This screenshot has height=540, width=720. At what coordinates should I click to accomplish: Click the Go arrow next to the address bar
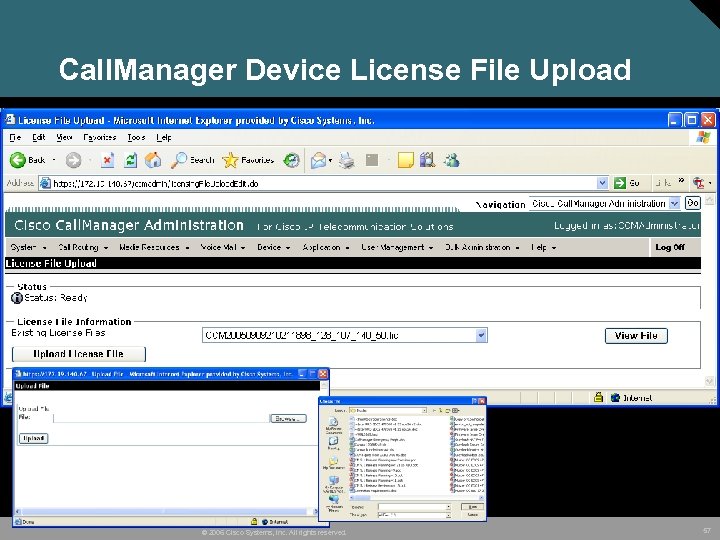click(x=620, y=183)
